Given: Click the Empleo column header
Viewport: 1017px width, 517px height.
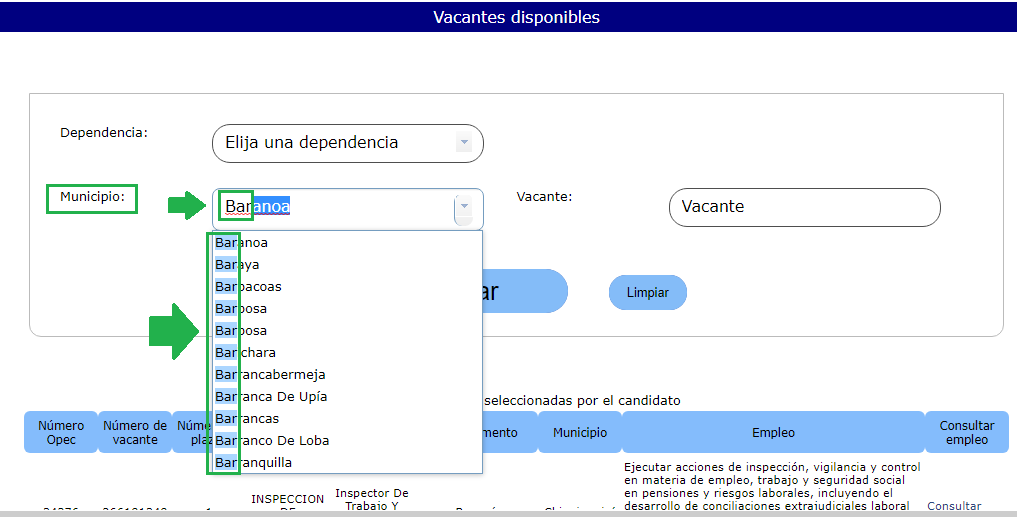Looking at the screenshot, I should pos(773,432).
